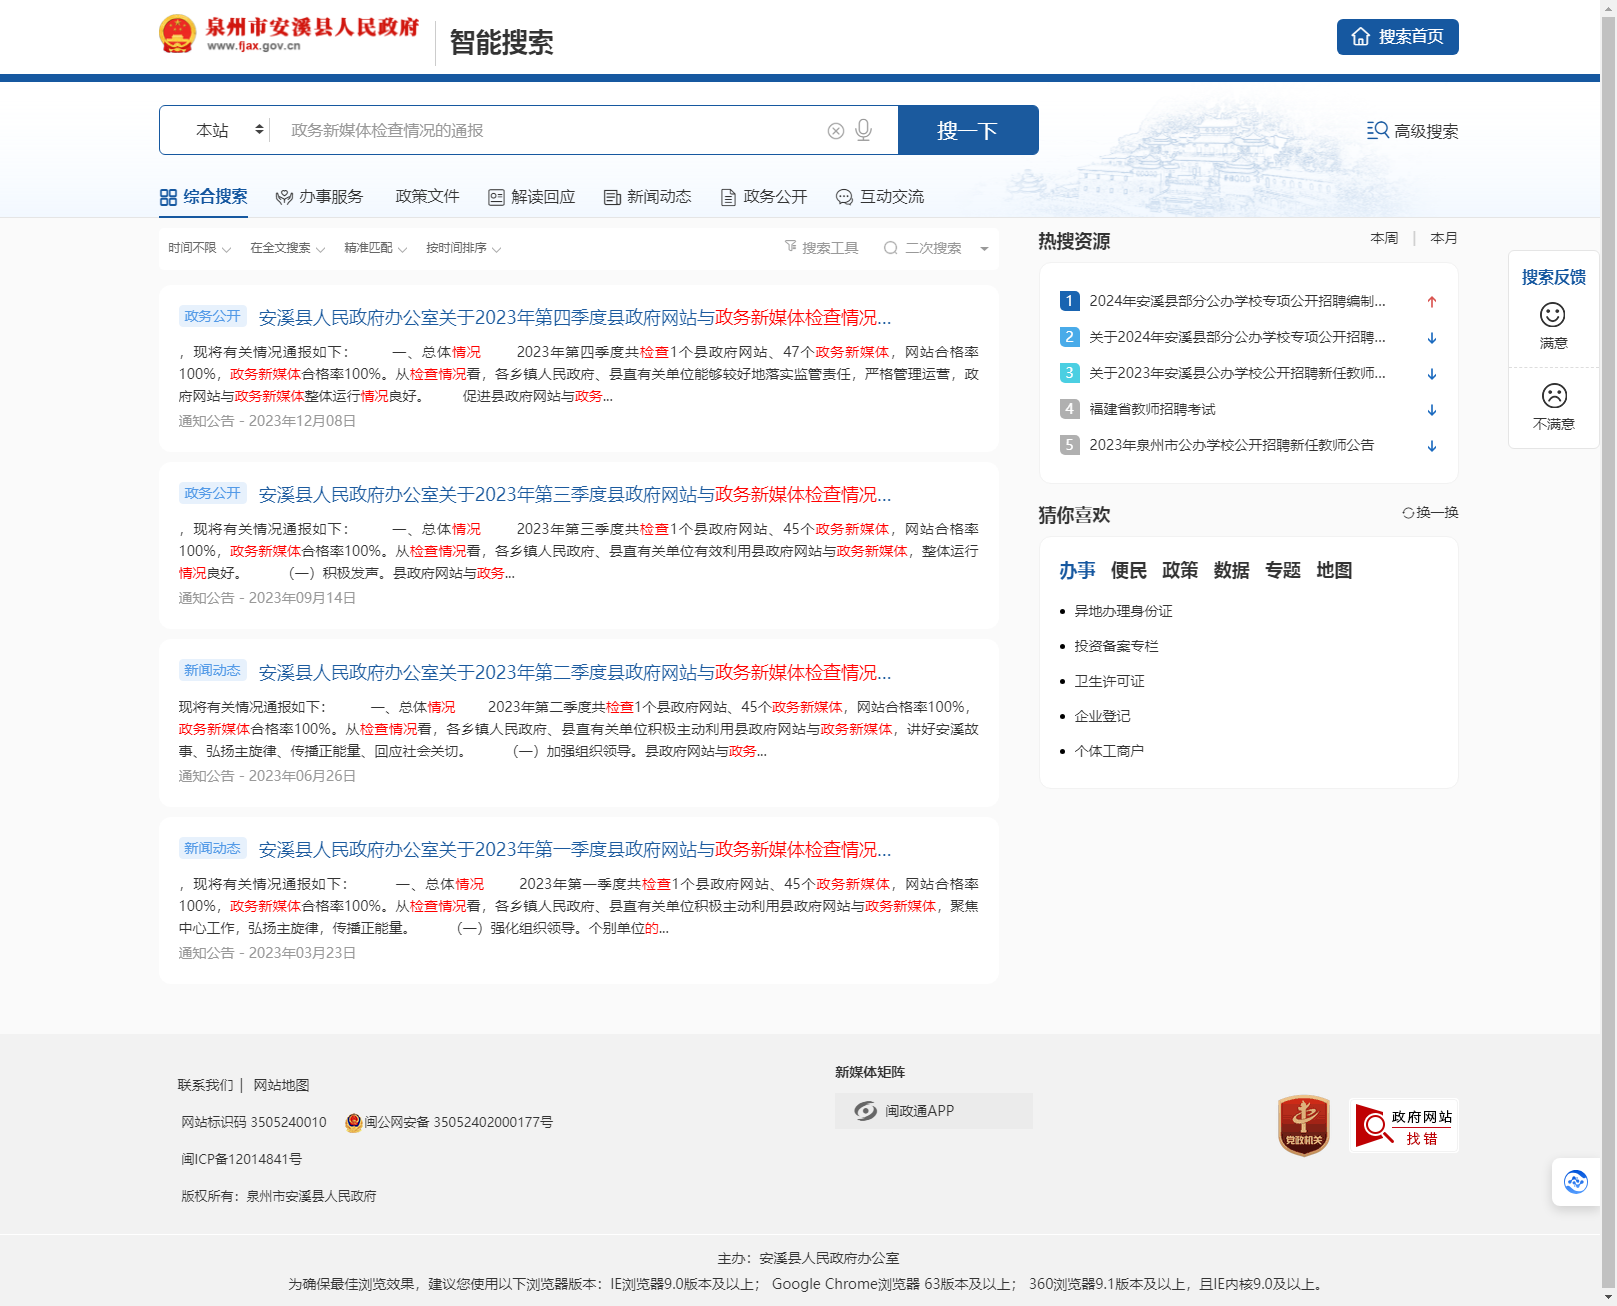Click the microphone voice search icon
1617x1306 pixels.
pos(864,131)
